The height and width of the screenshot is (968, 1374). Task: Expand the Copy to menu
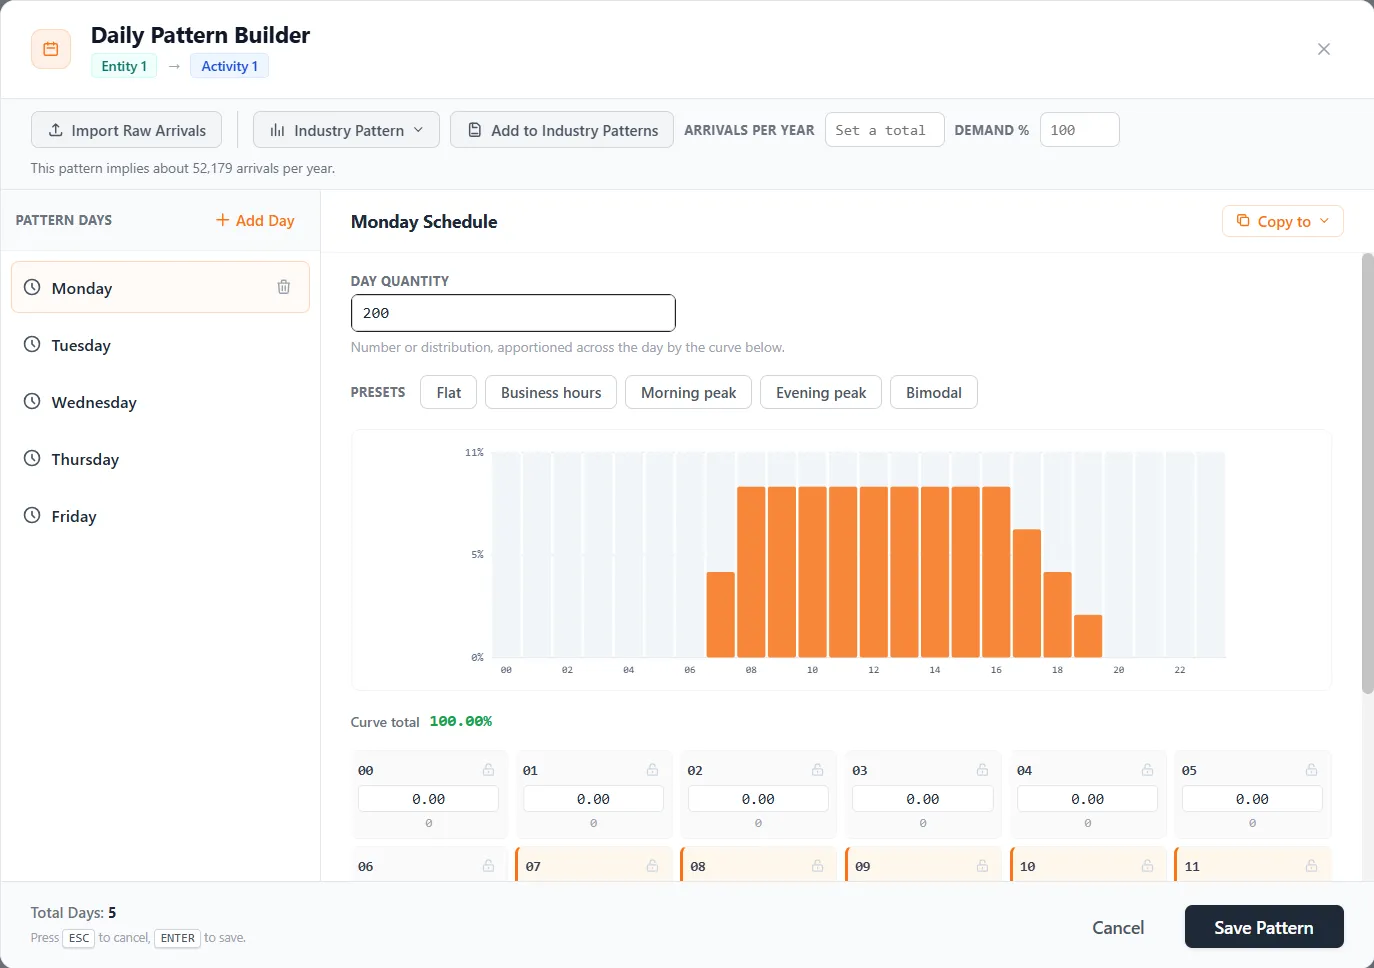pos(1283,221)
